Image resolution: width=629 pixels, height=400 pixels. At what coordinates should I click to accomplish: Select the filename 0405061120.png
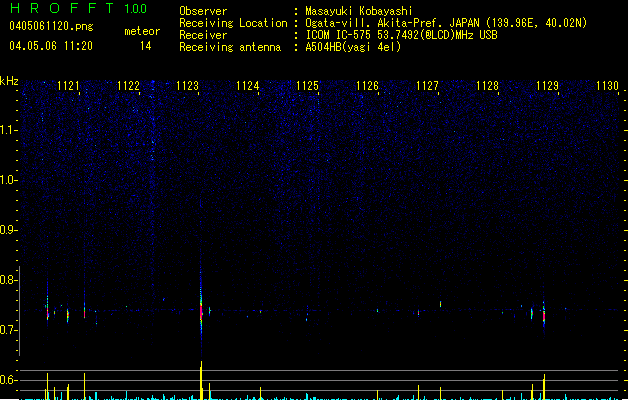tap(51, 26)
